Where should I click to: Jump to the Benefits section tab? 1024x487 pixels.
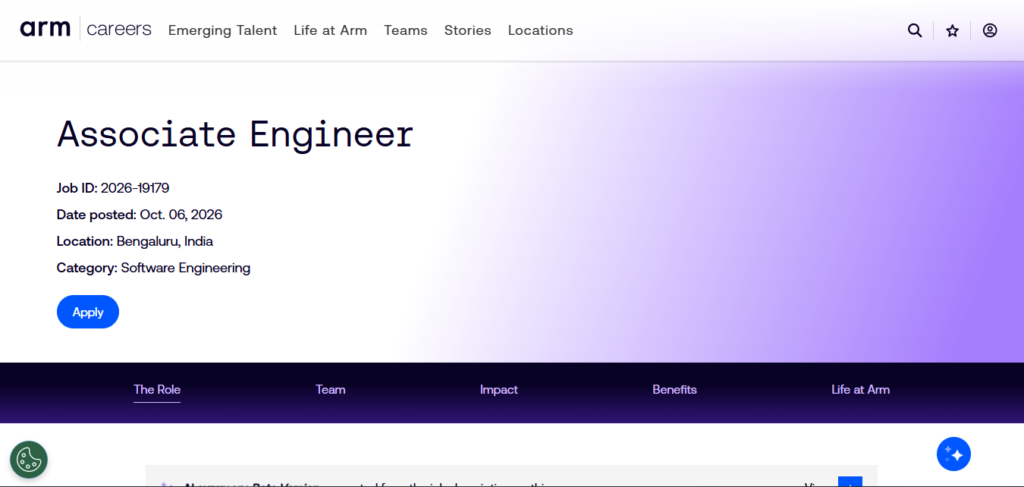(x=675, y=390)
